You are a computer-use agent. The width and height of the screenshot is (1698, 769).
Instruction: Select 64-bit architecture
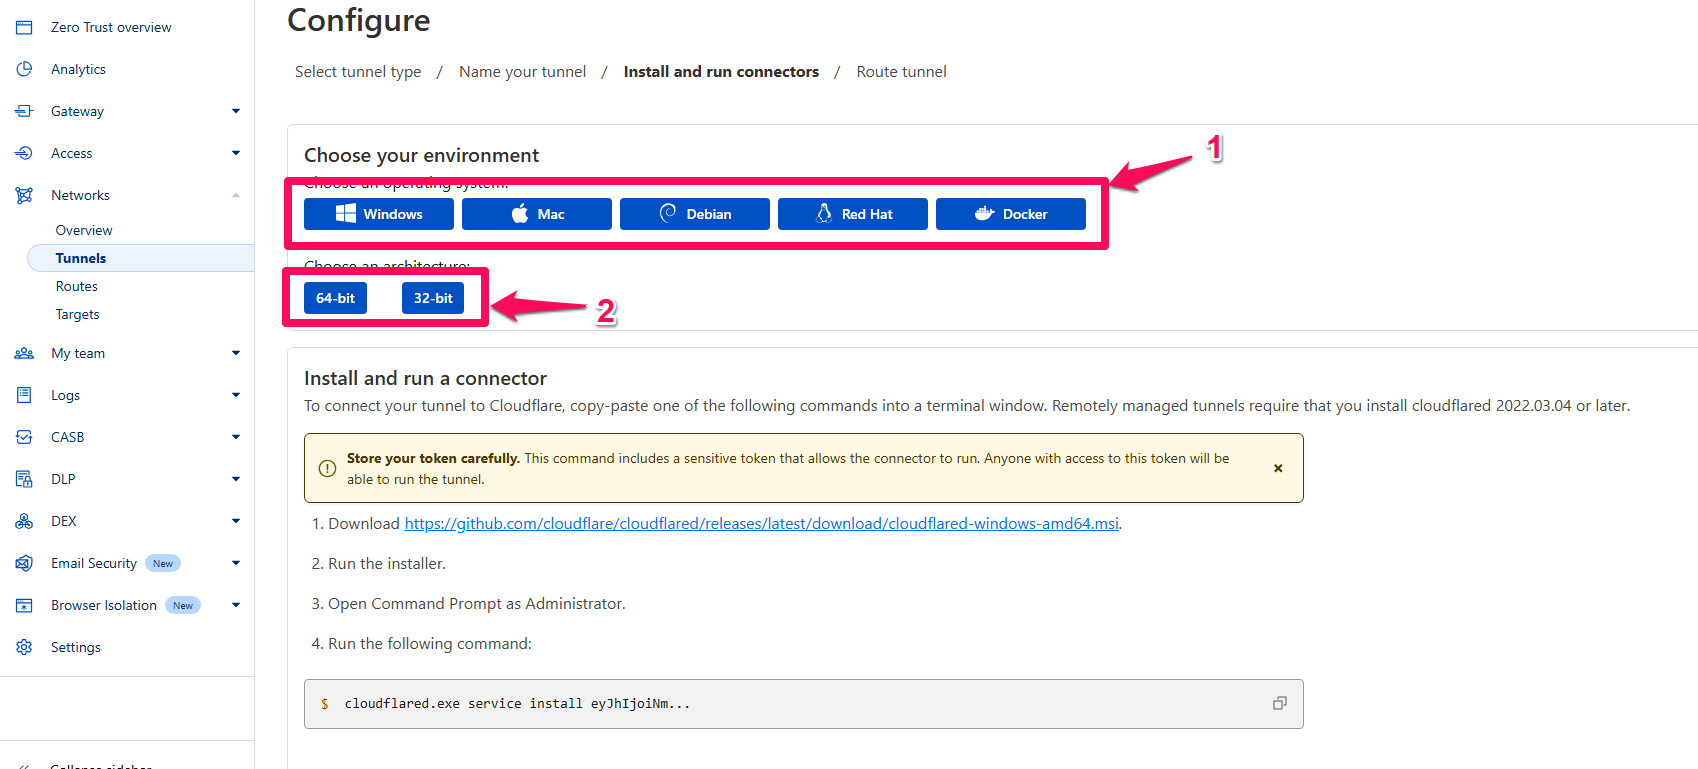[335, 298]
